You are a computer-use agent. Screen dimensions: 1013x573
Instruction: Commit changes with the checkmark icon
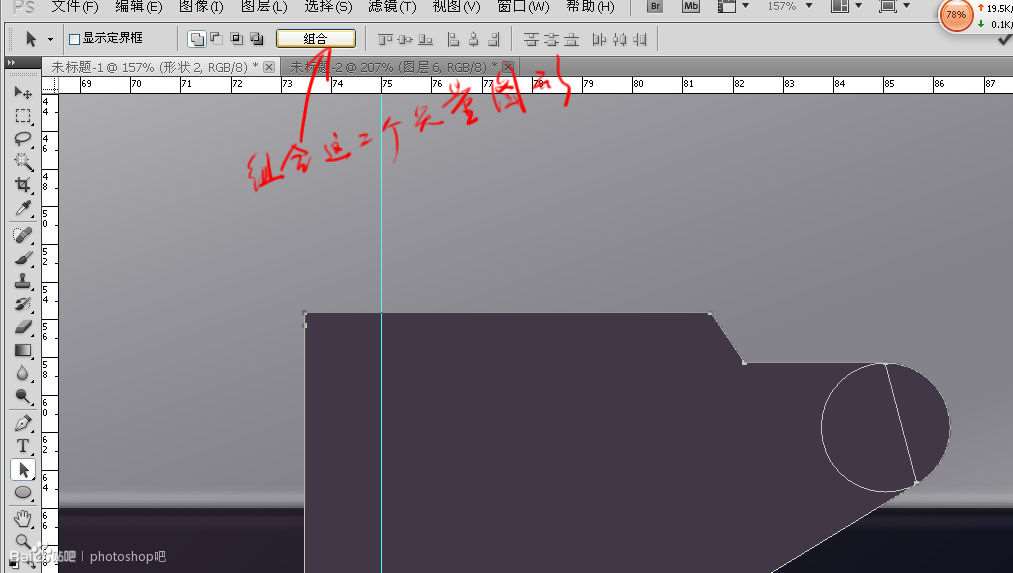(x=1005, y=39)
